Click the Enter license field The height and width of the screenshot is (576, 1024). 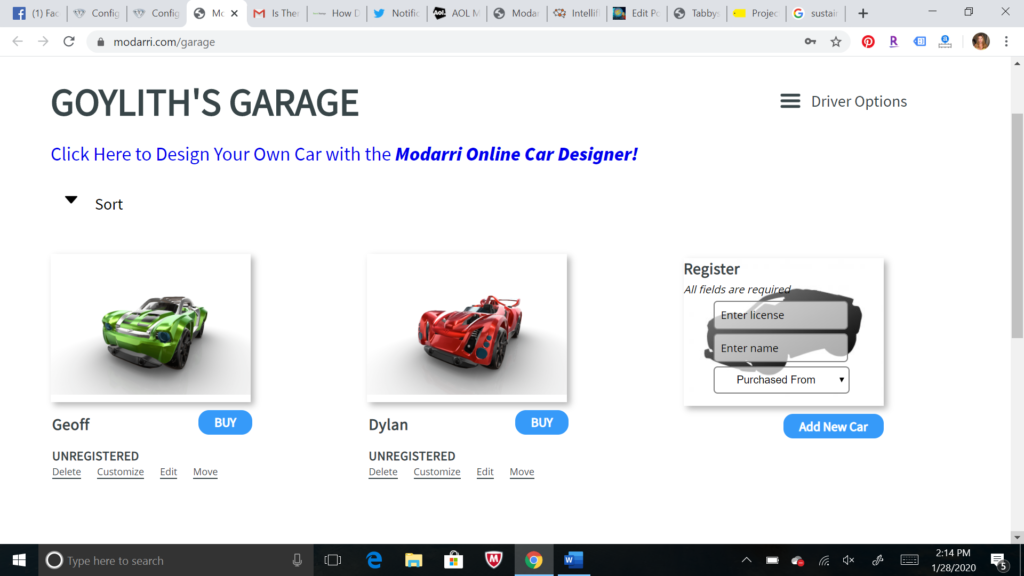(780, 315)
